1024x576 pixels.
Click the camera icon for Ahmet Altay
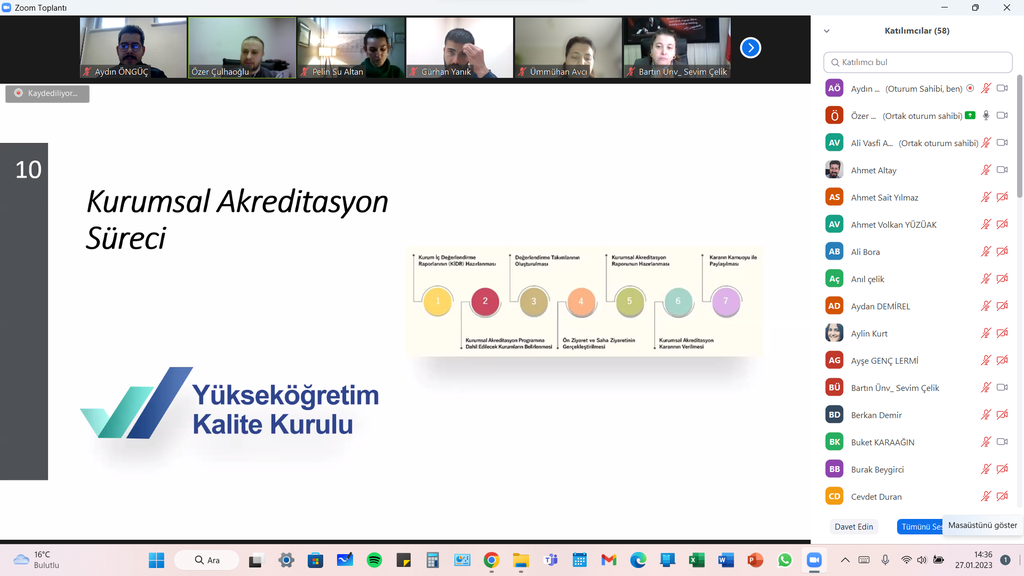(1002, 170)
